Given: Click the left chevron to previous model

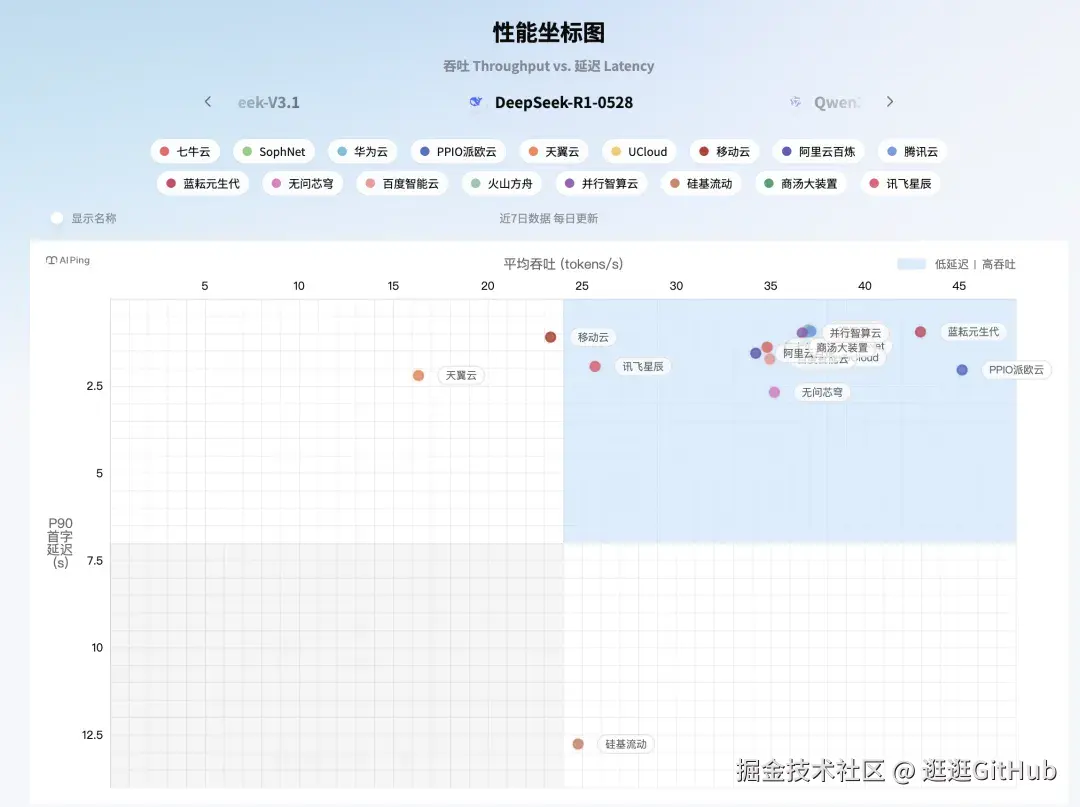Looking at the screenshot, I should point(207,101).
